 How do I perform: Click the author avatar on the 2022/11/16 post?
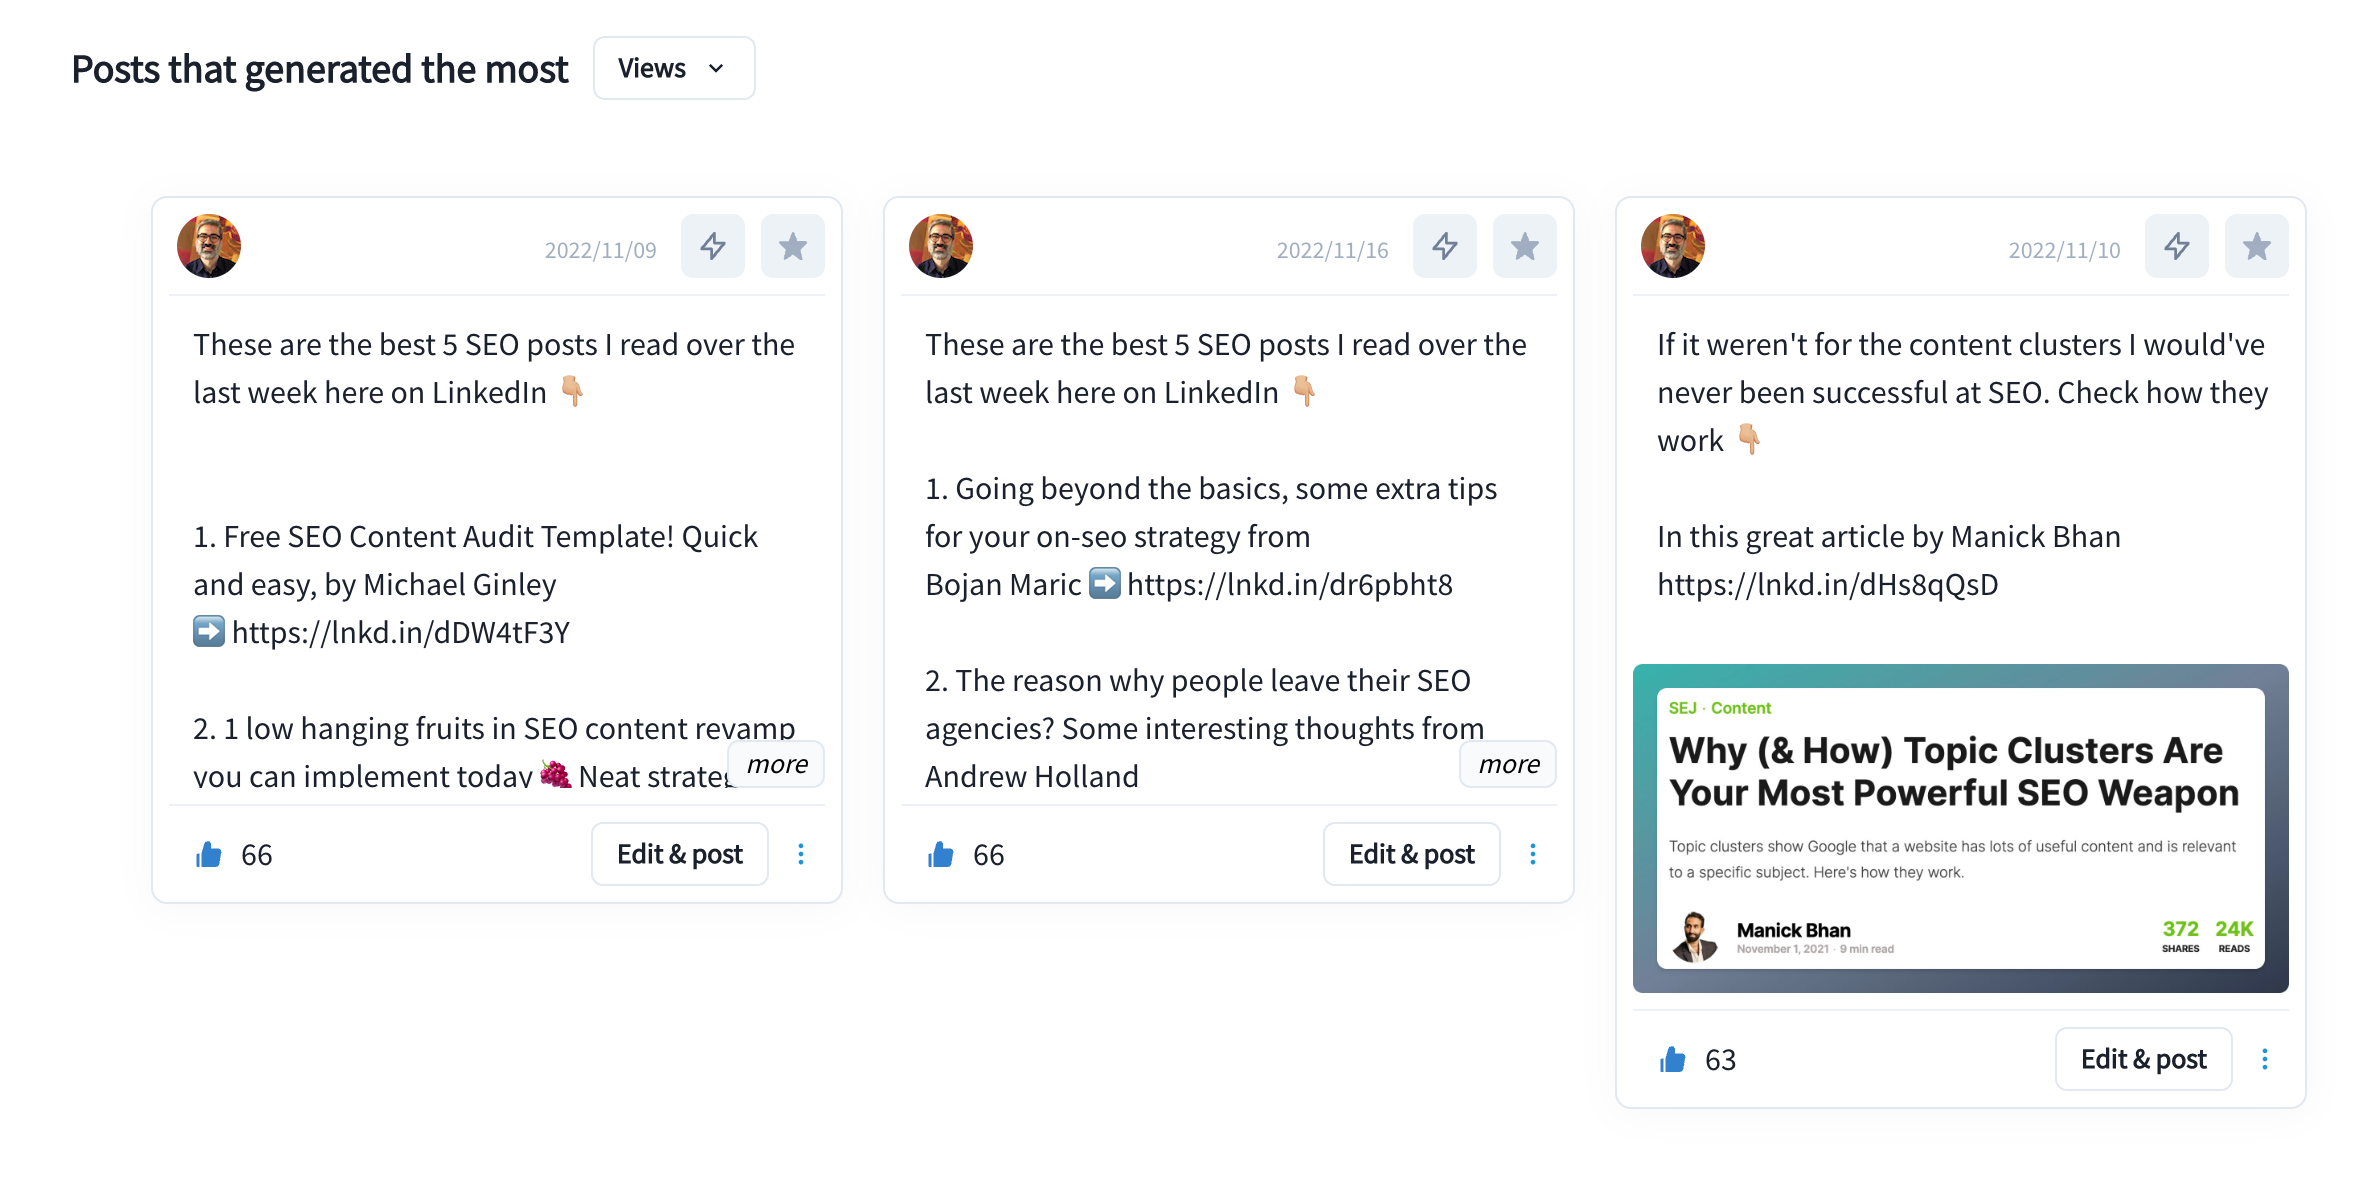(x=941, y=246)
